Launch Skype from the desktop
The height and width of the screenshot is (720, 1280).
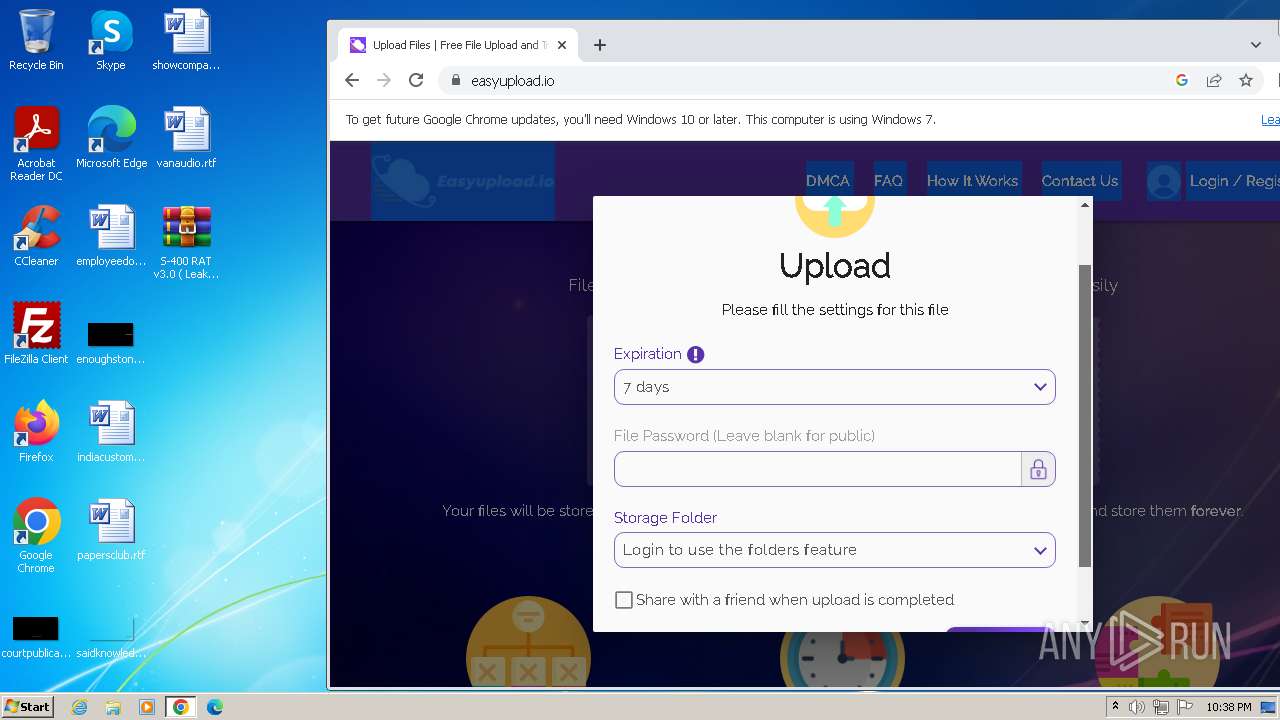tap(111, 40)
